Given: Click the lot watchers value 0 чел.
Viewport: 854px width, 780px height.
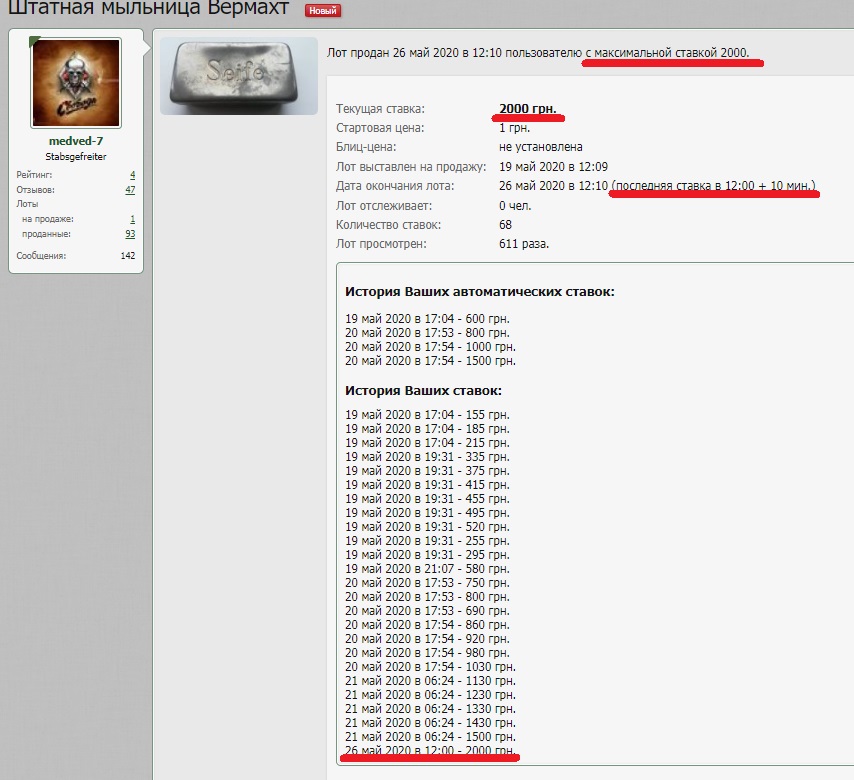Looking at the screenshot, I should 515,206.
